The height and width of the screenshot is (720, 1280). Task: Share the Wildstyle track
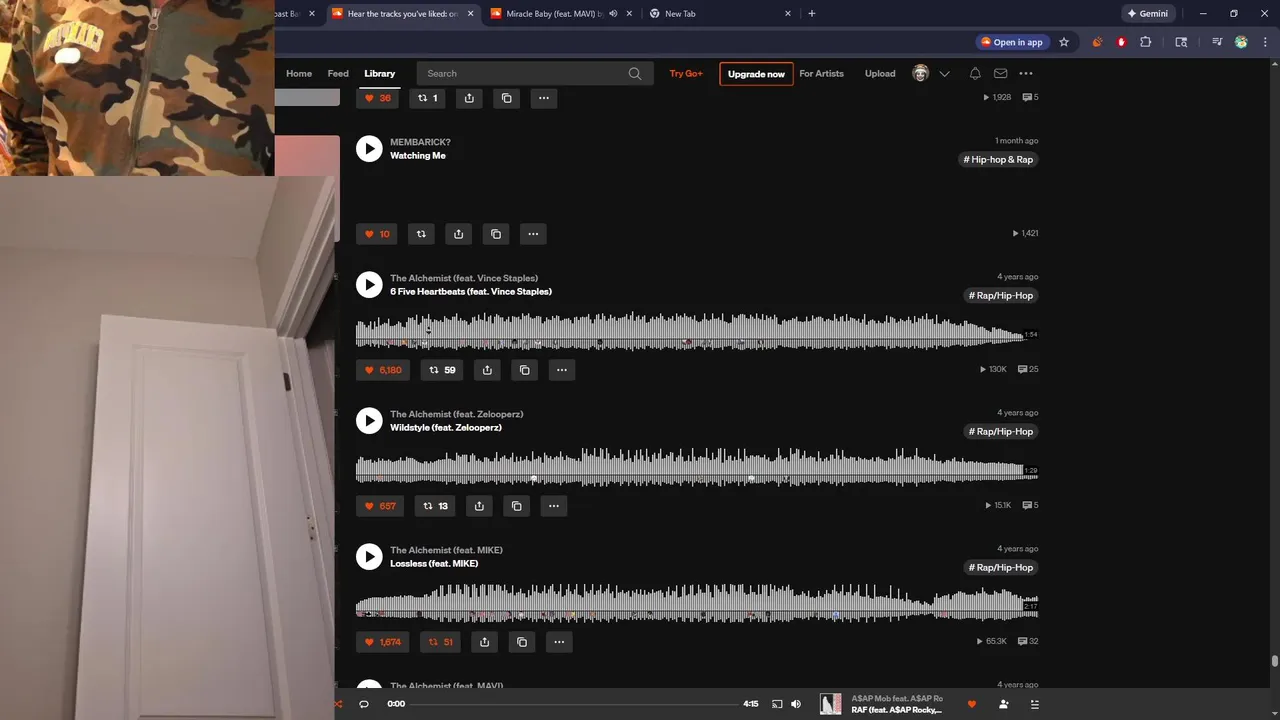[x=479, y=506]
